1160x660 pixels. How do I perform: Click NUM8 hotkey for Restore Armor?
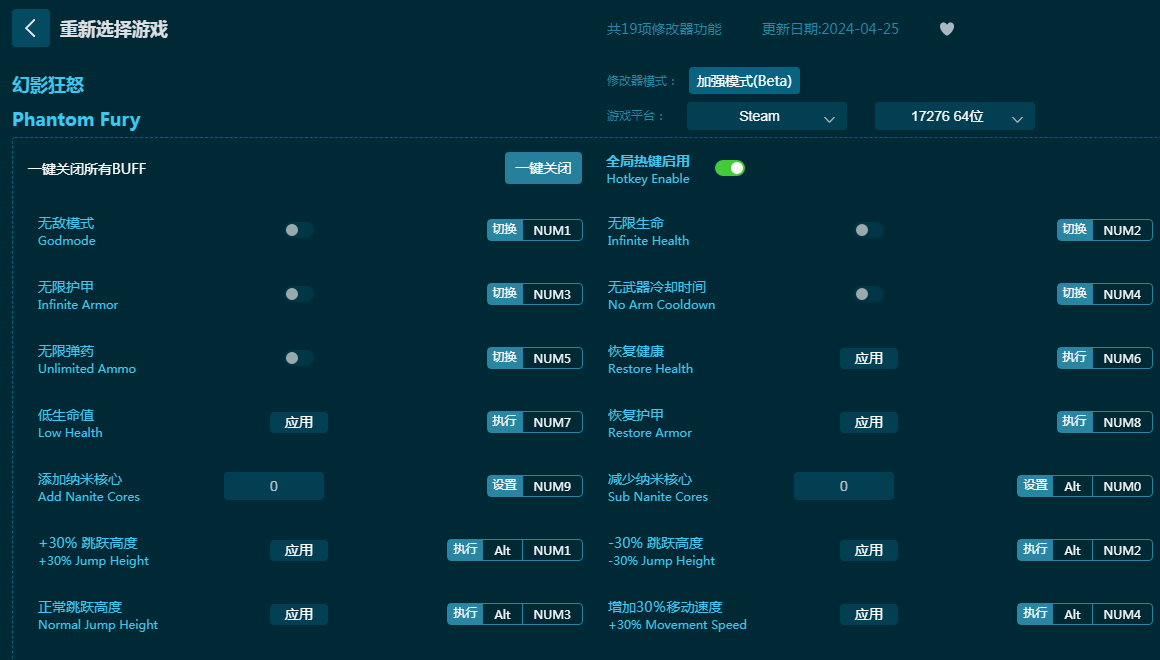pyautogui.click(x=1122, y=422)
